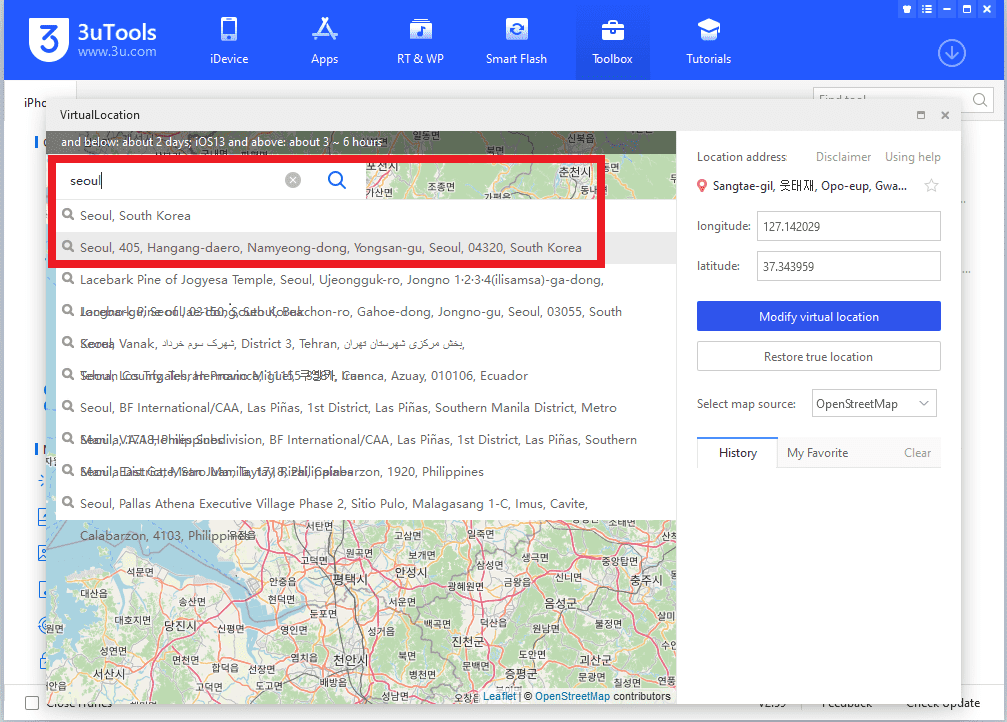Click Restore true location button

(x=818, y=357)
